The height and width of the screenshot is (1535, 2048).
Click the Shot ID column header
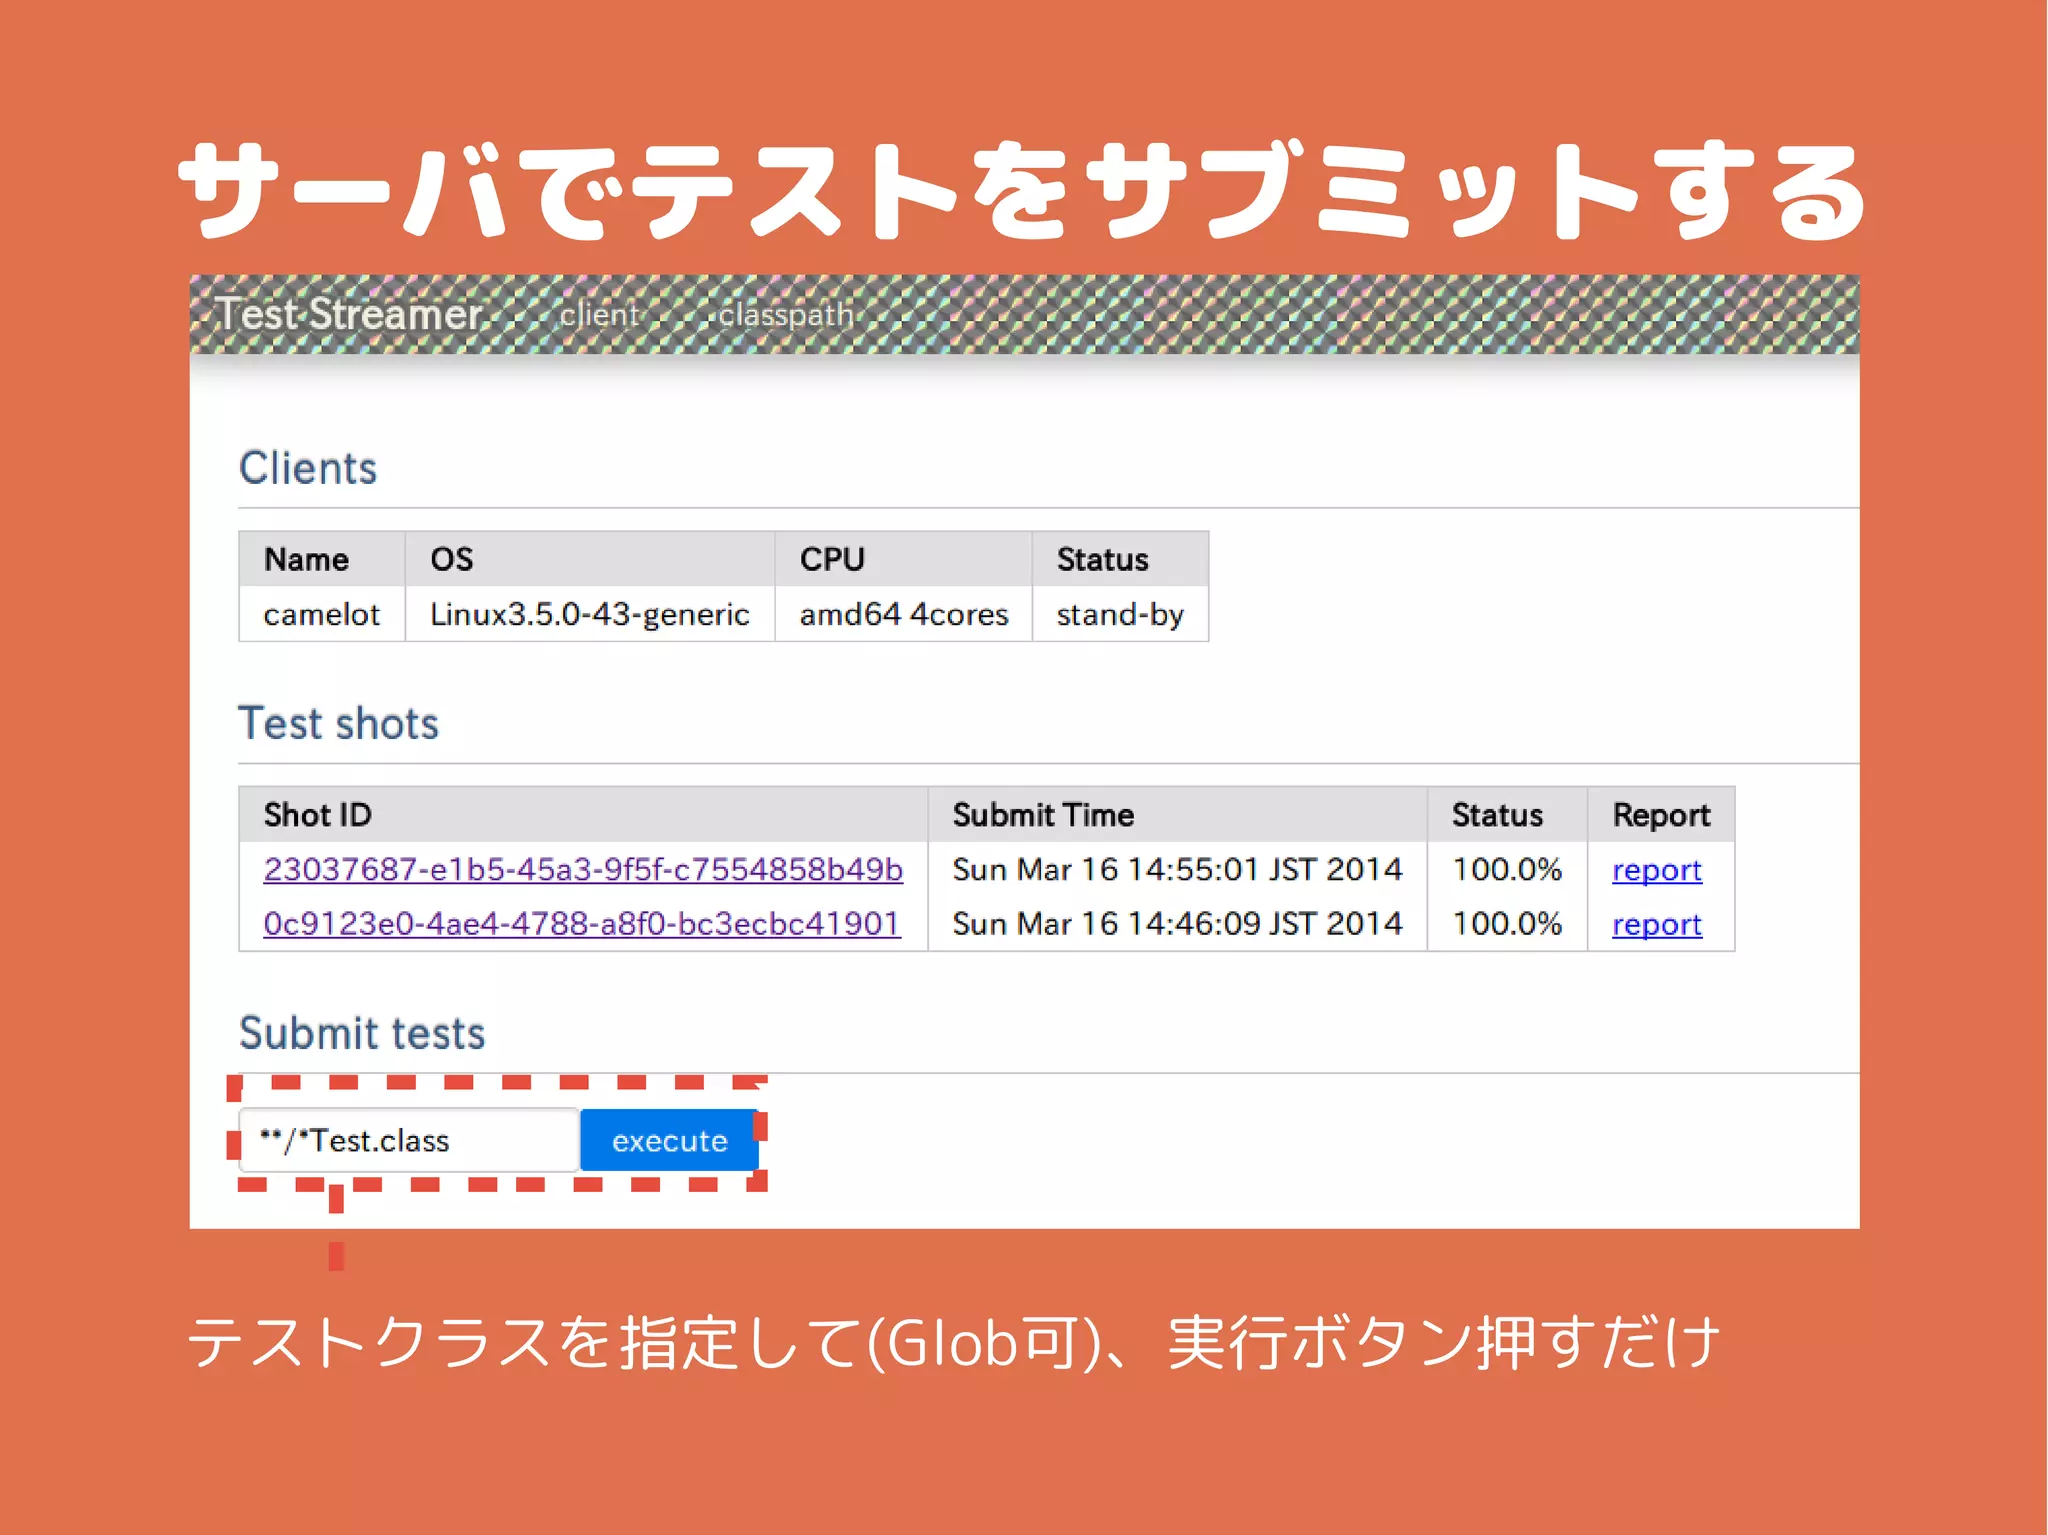click(x=583, y=814)
